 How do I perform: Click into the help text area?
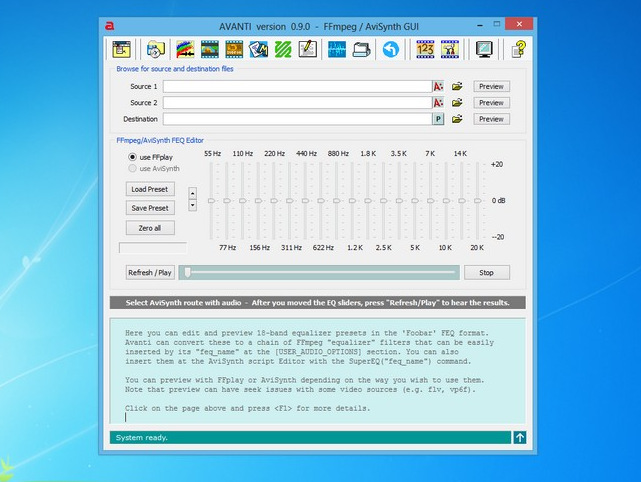[318, 370]
